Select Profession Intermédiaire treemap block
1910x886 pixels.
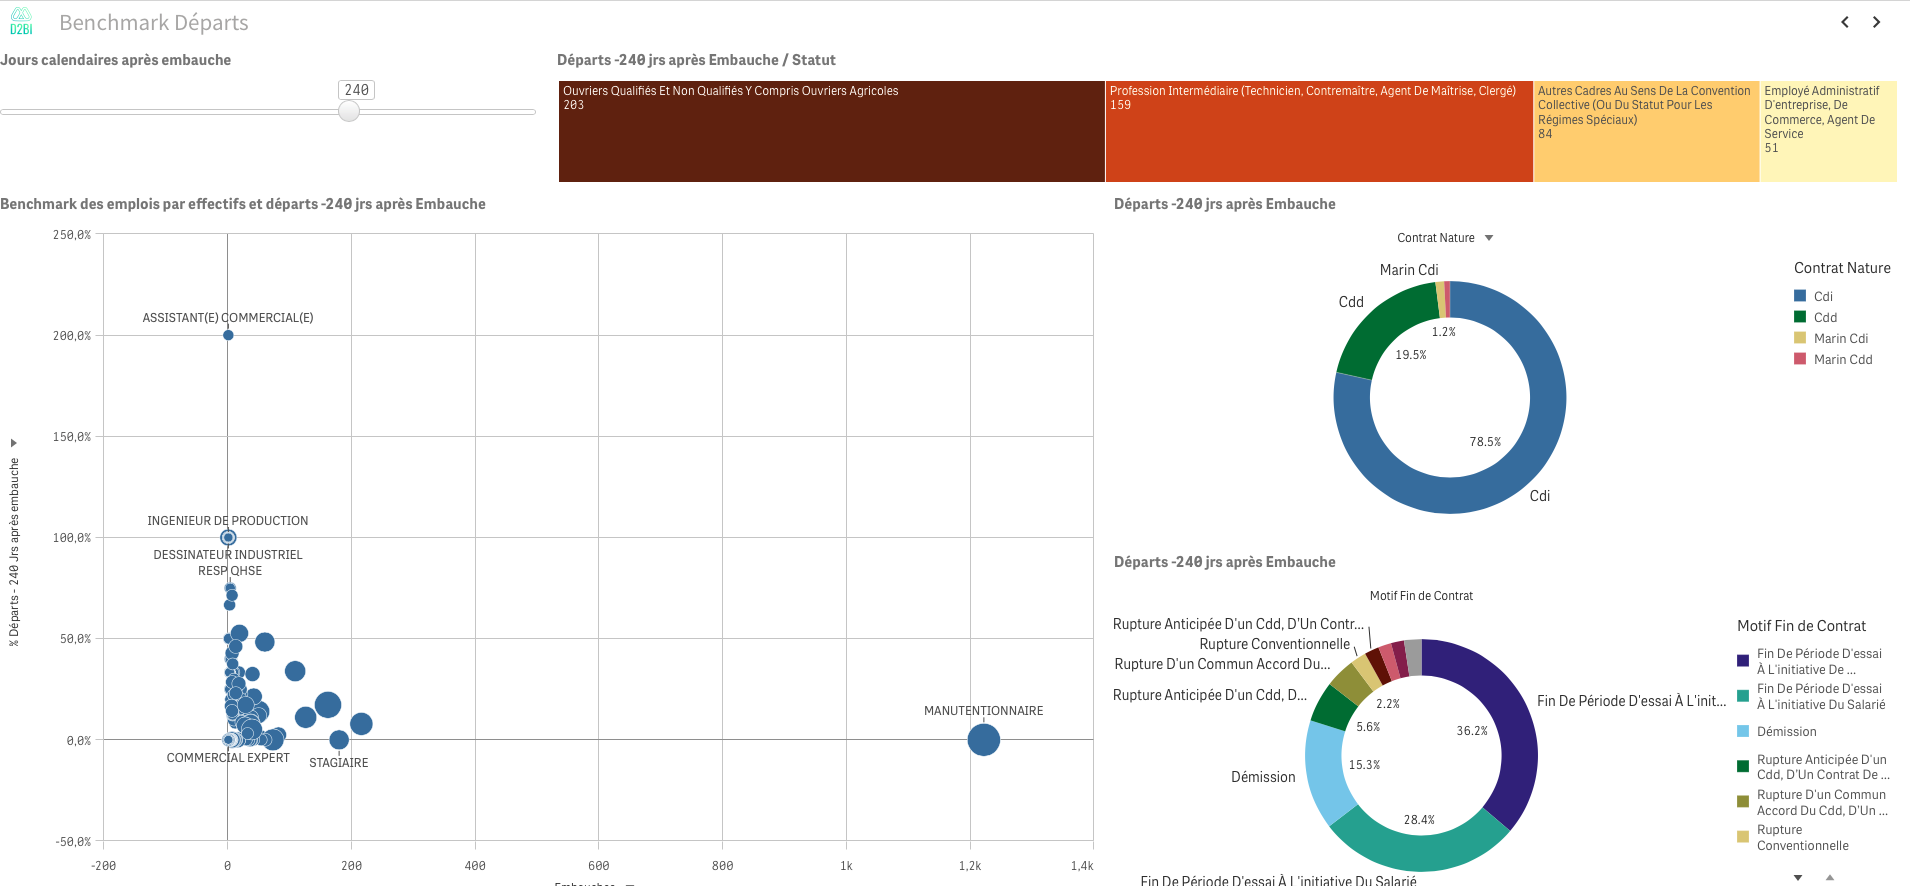[1318, 132]
